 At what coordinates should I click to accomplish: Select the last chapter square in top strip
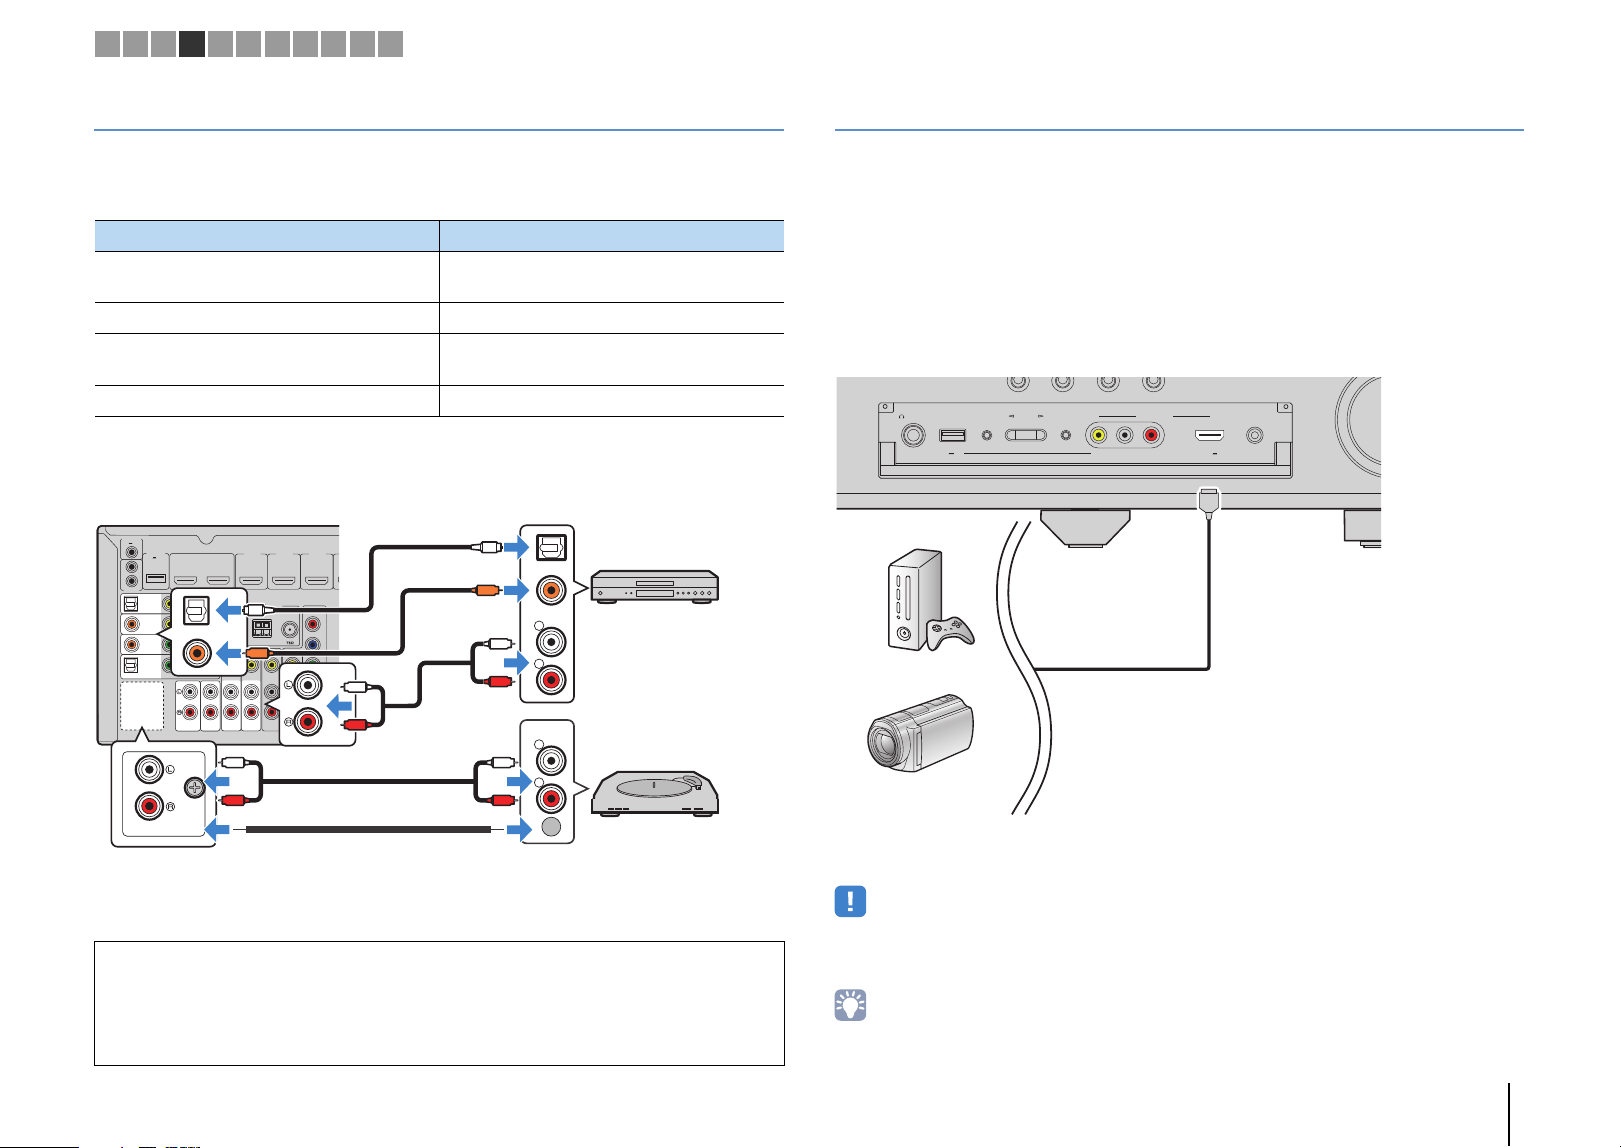(x=391, y=43)
